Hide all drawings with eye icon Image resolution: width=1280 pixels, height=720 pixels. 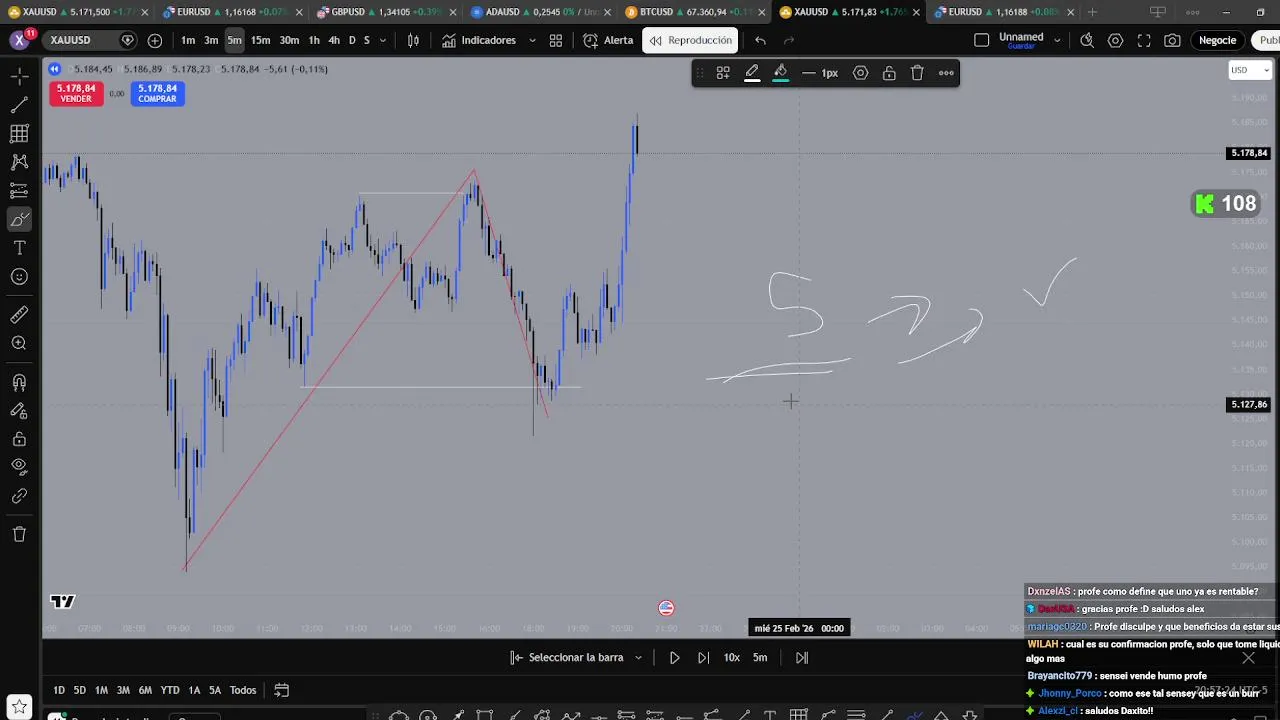click(19, 466)
